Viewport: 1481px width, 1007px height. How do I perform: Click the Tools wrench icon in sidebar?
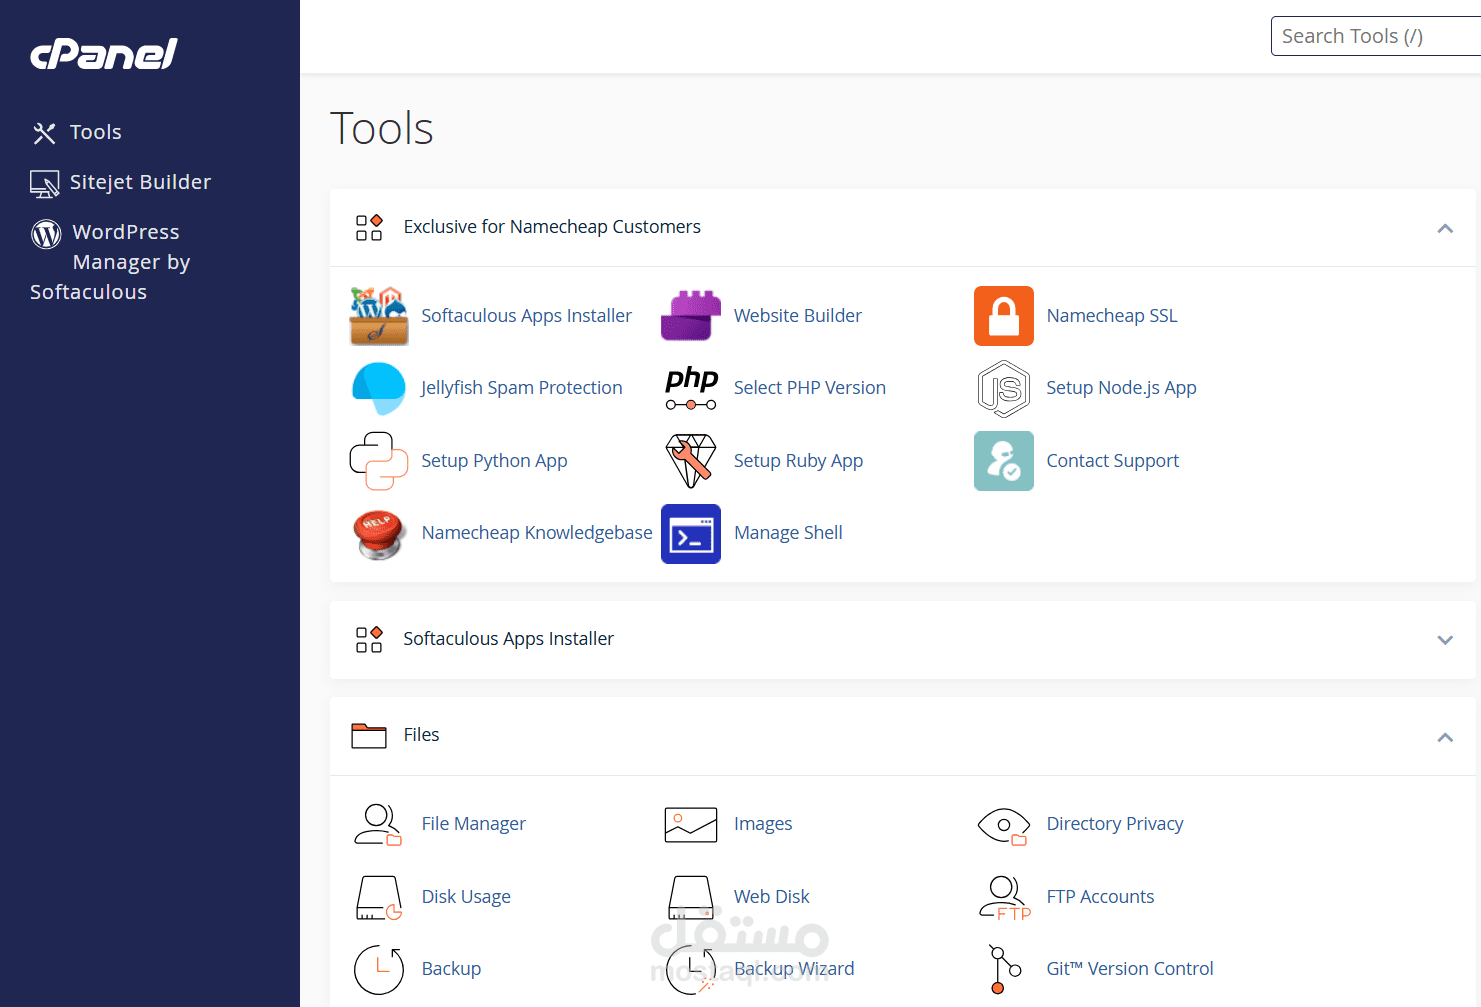click(x=44, y=133)
